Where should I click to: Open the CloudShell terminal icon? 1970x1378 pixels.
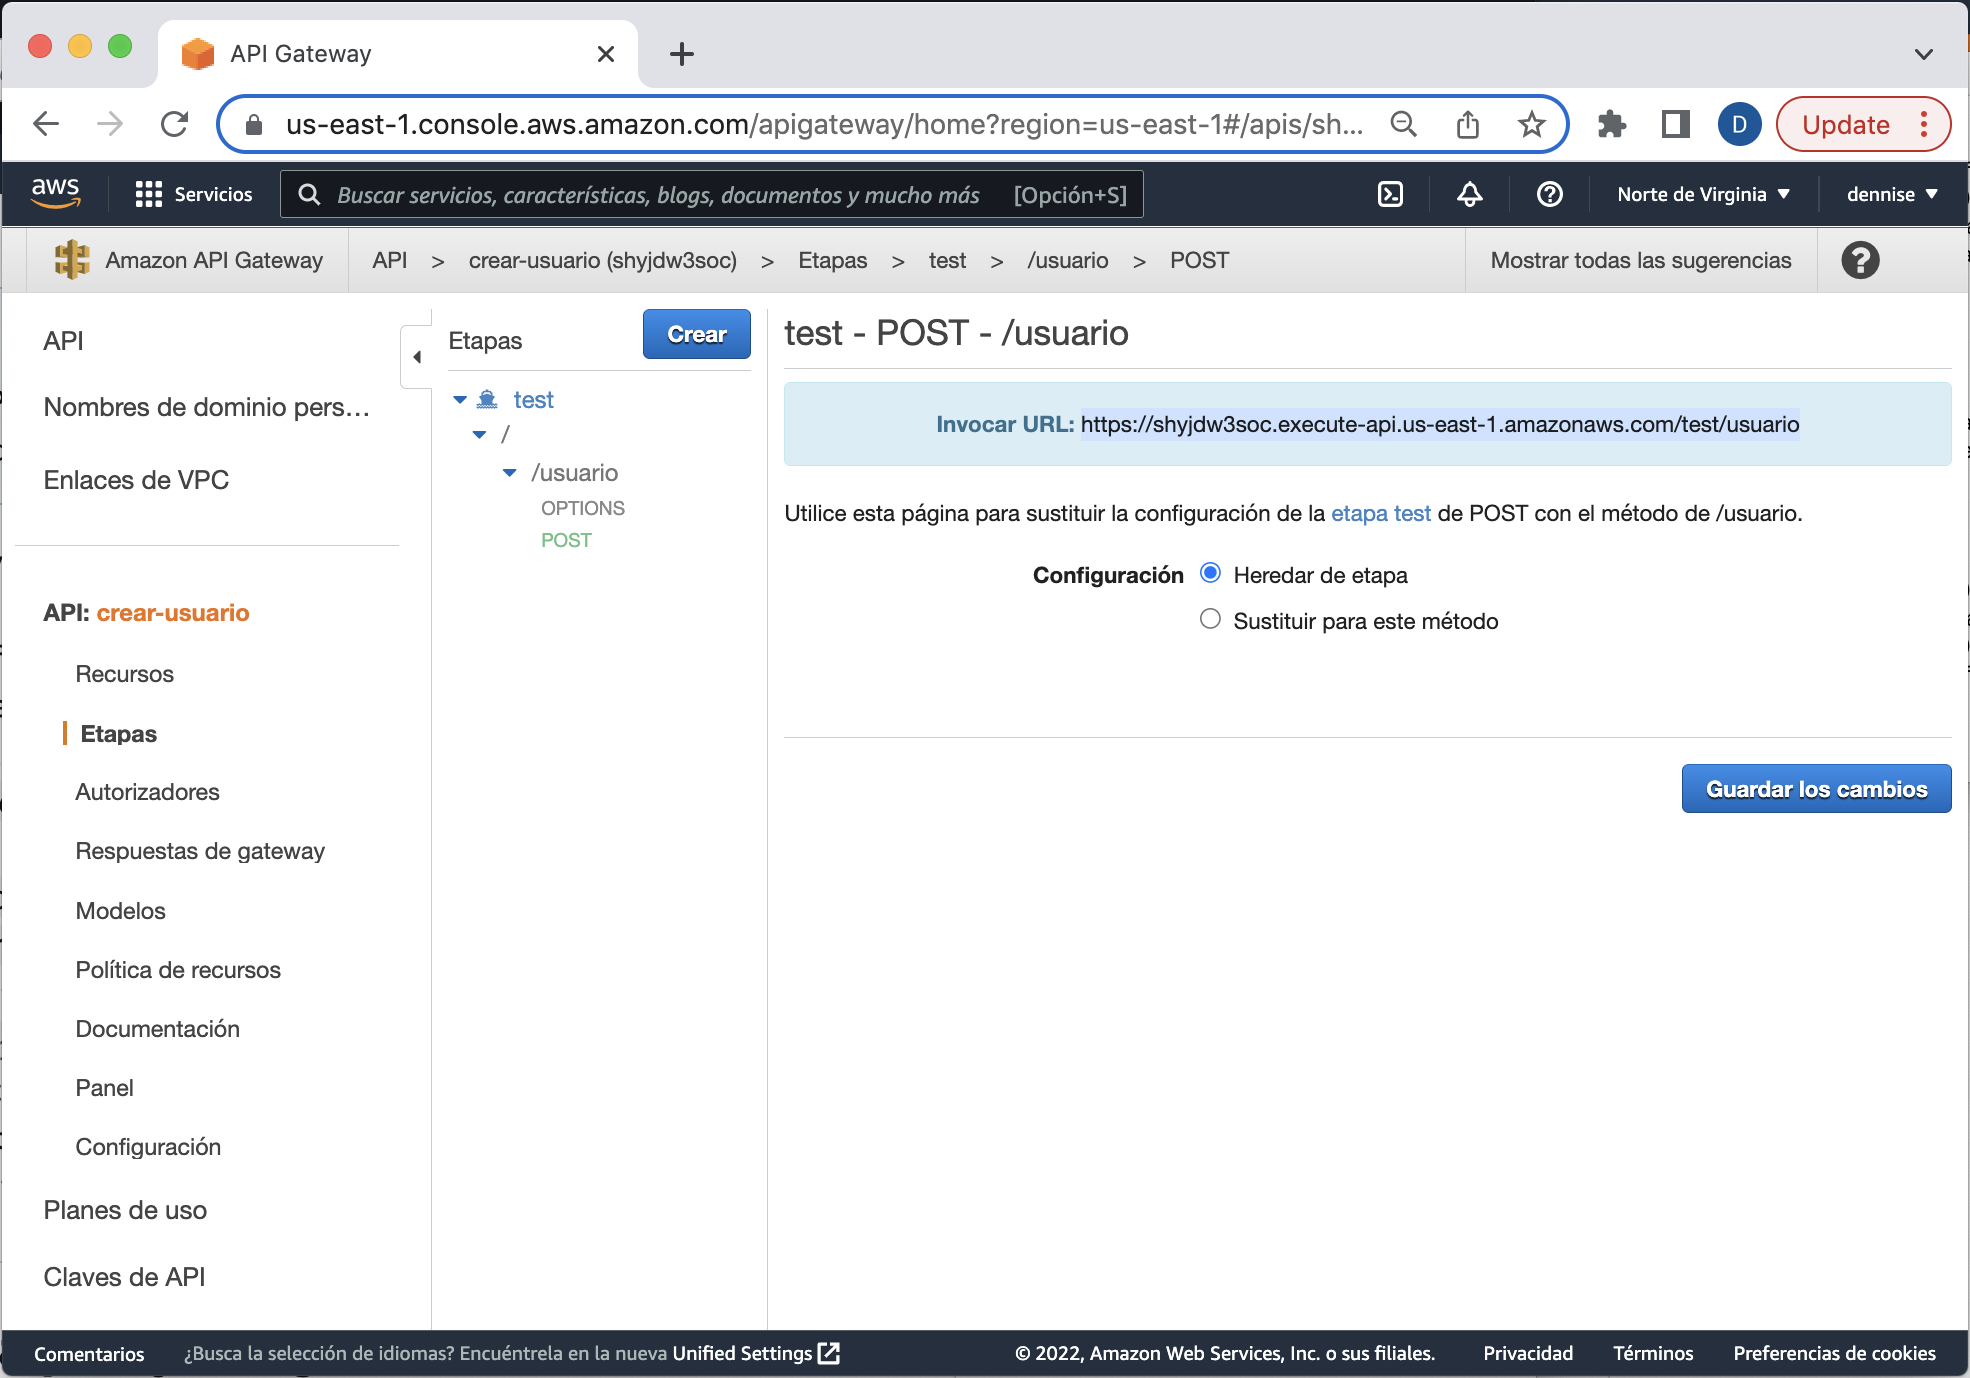pyautogui.click(x=1390, y=194)
